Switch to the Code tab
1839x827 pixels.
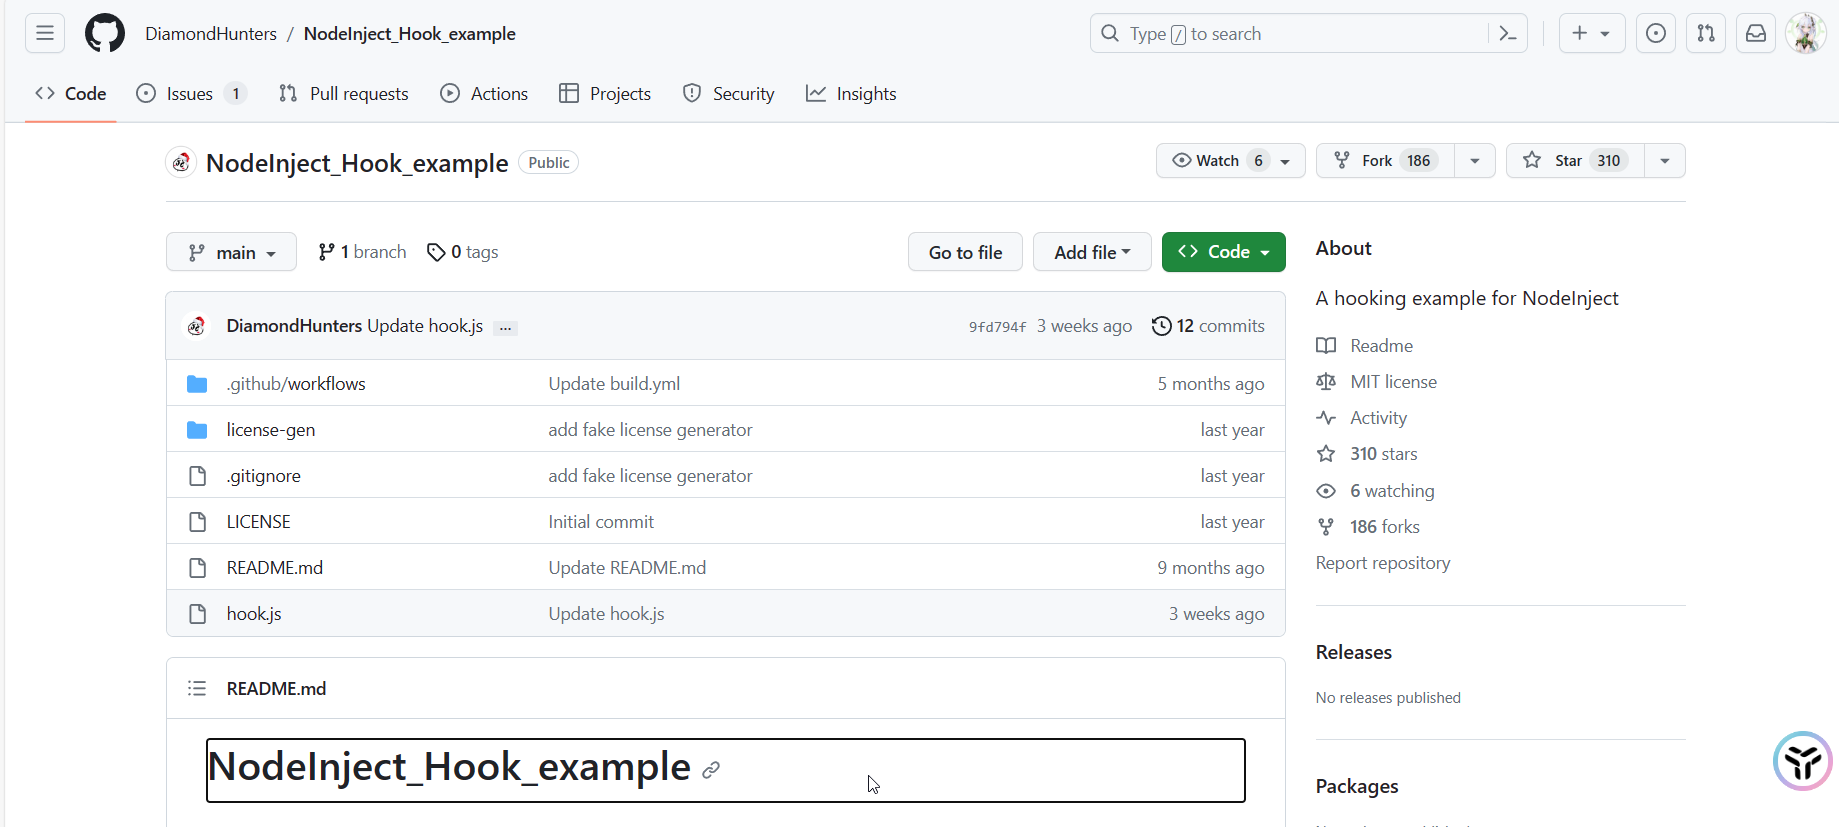click(x=71, y=94)
